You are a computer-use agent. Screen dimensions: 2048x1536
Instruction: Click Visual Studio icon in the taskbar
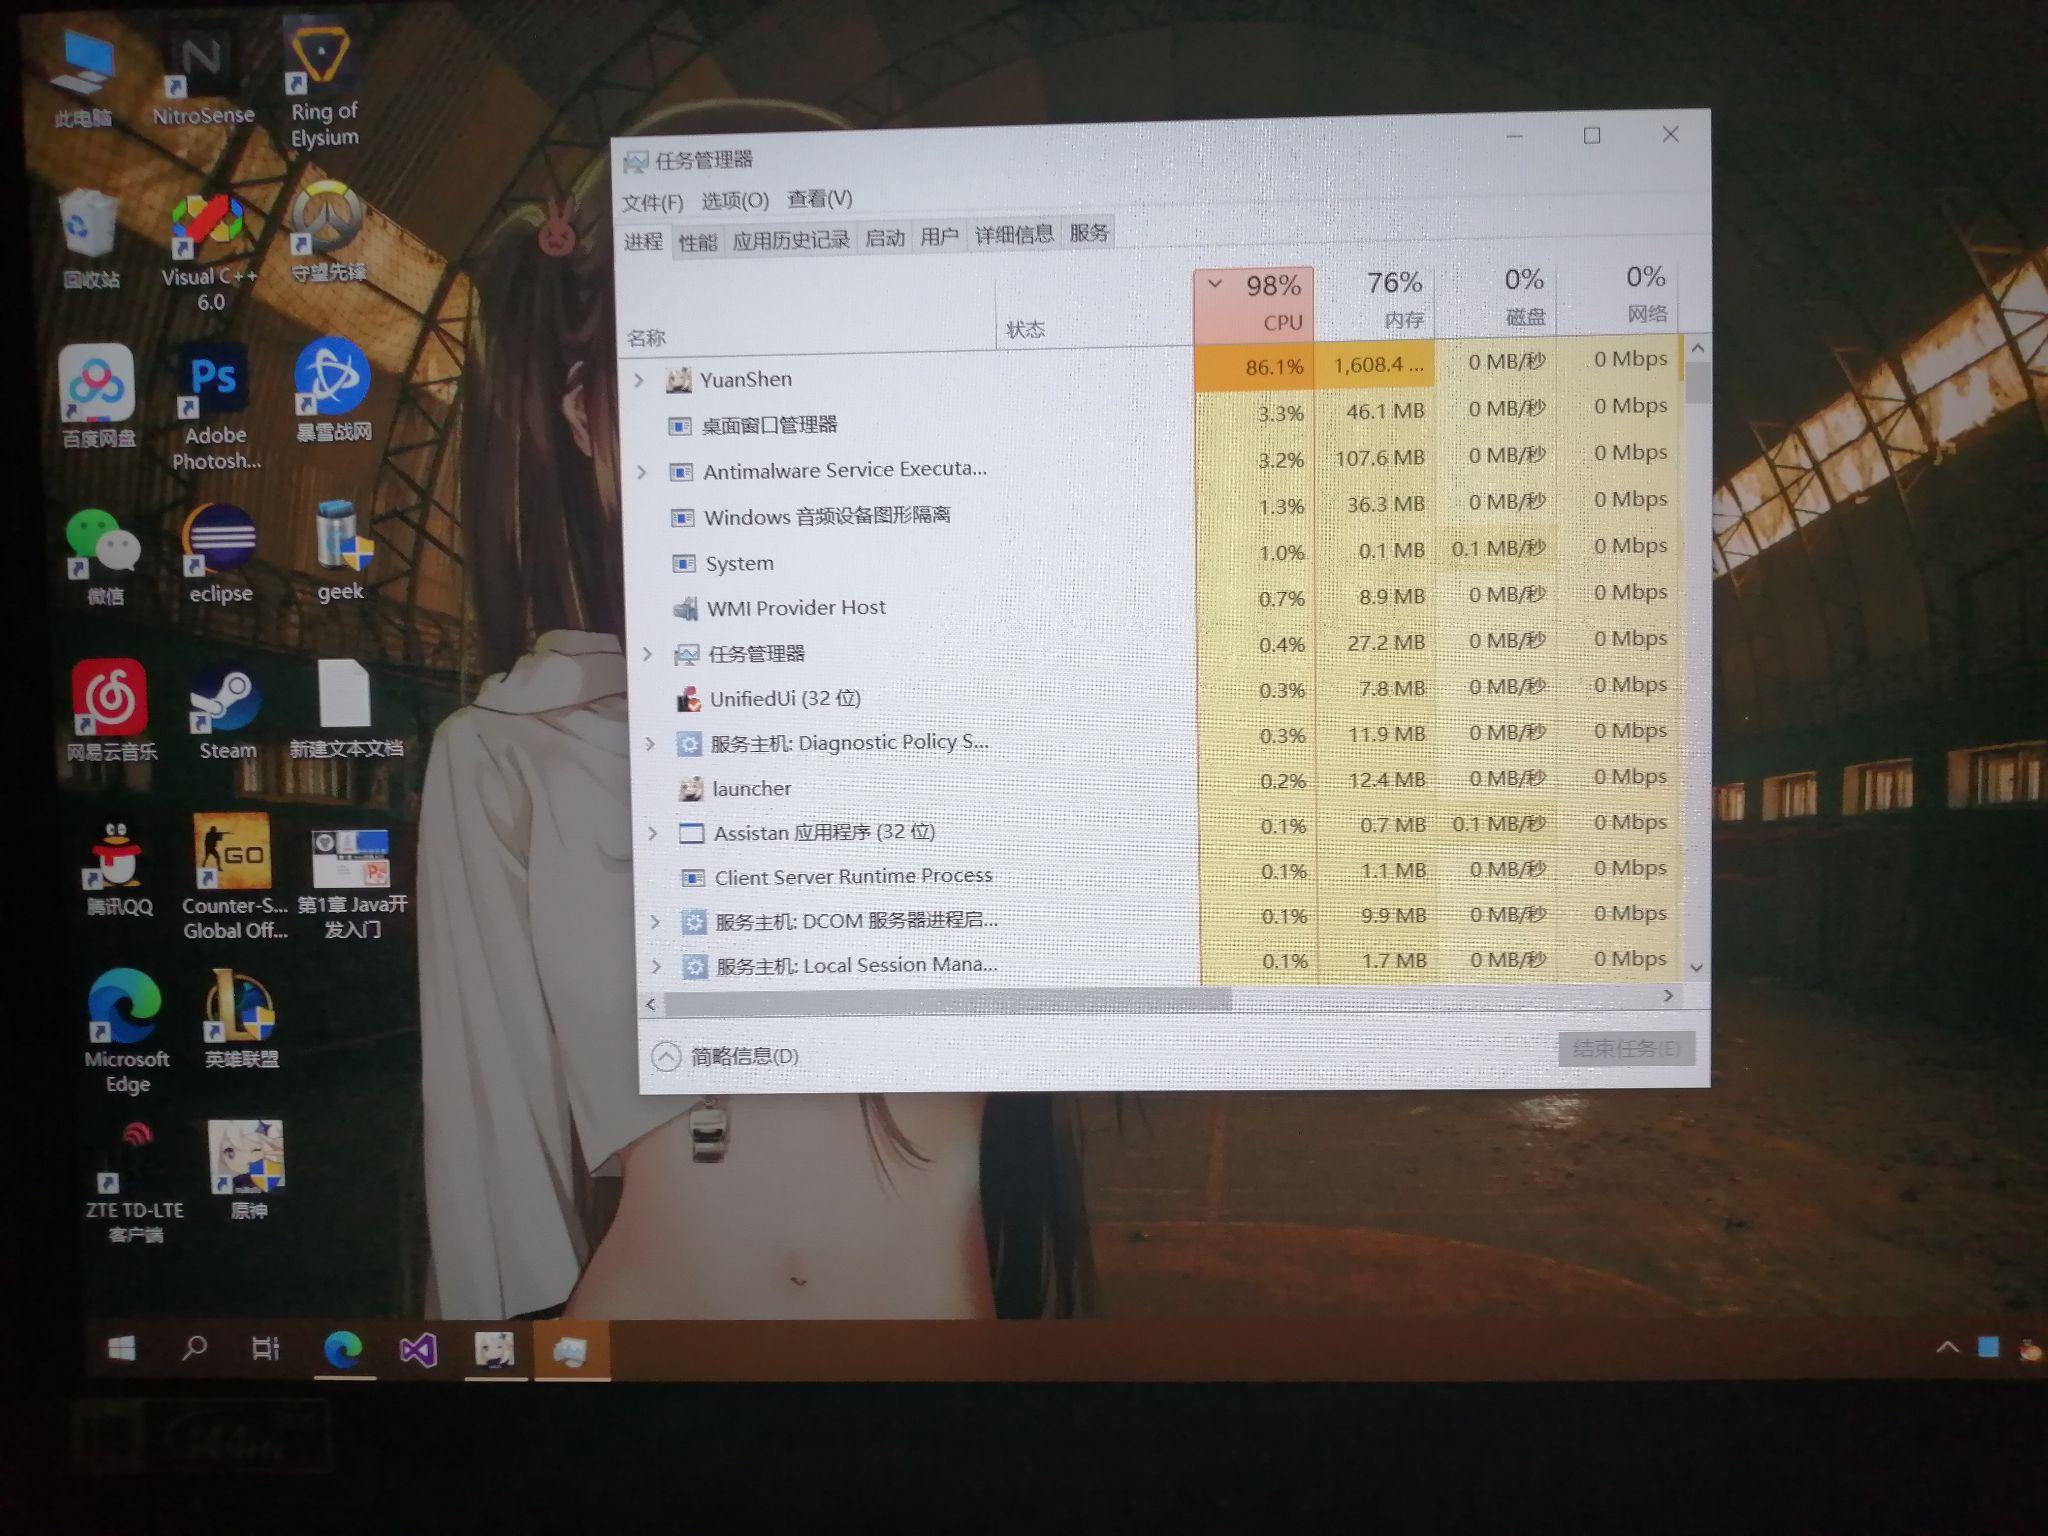(x=418, y=1351)
